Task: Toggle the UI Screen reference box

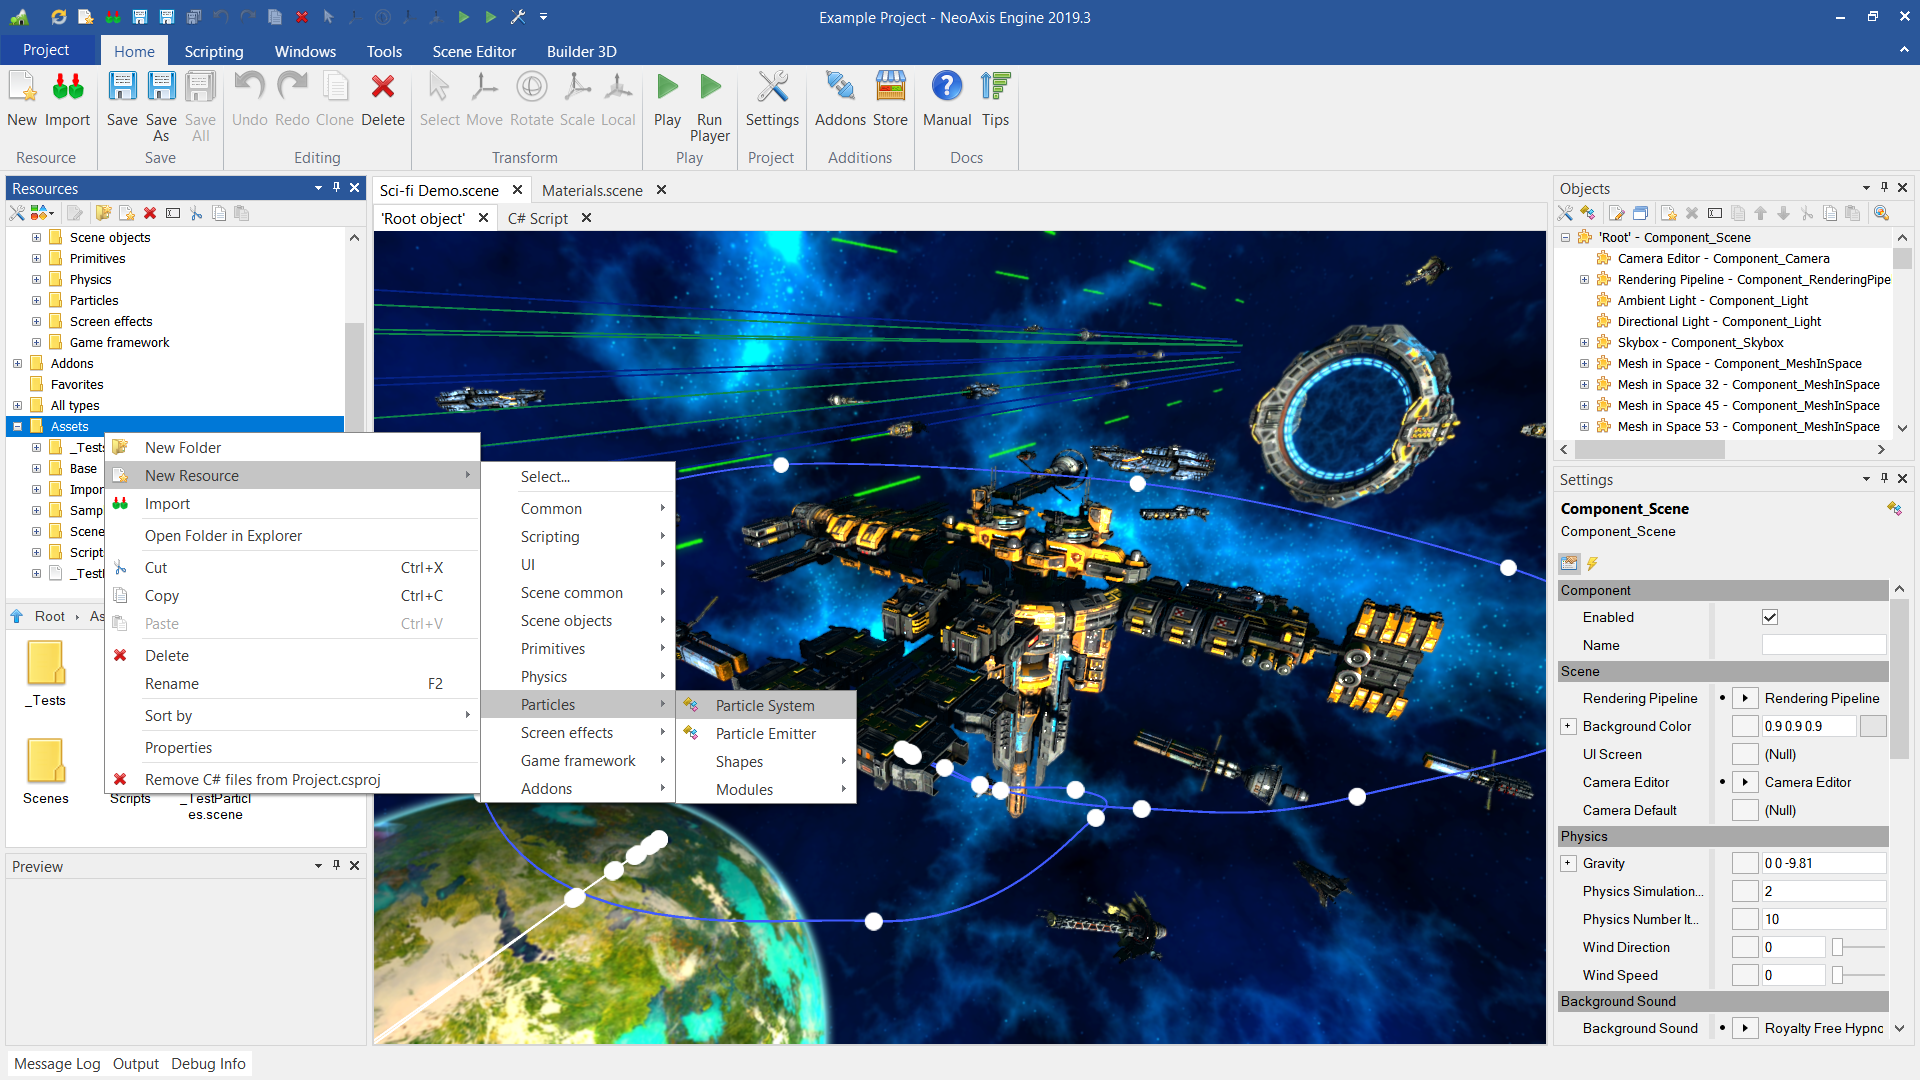Action: click(x=1745, y=754)
